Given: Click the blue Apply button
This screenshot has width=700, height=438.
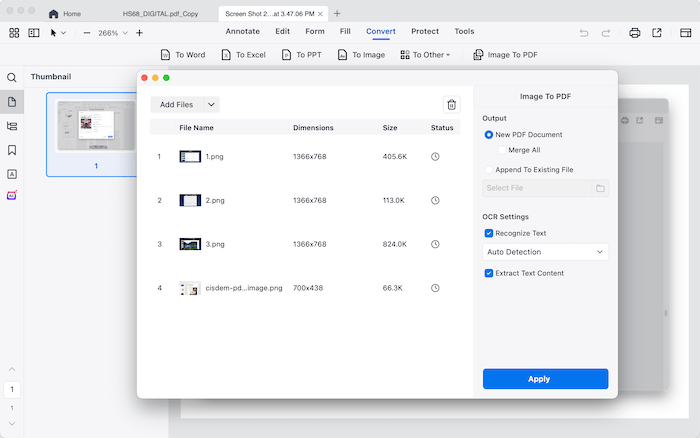Looking at the screenshot, I should point(545,379).
